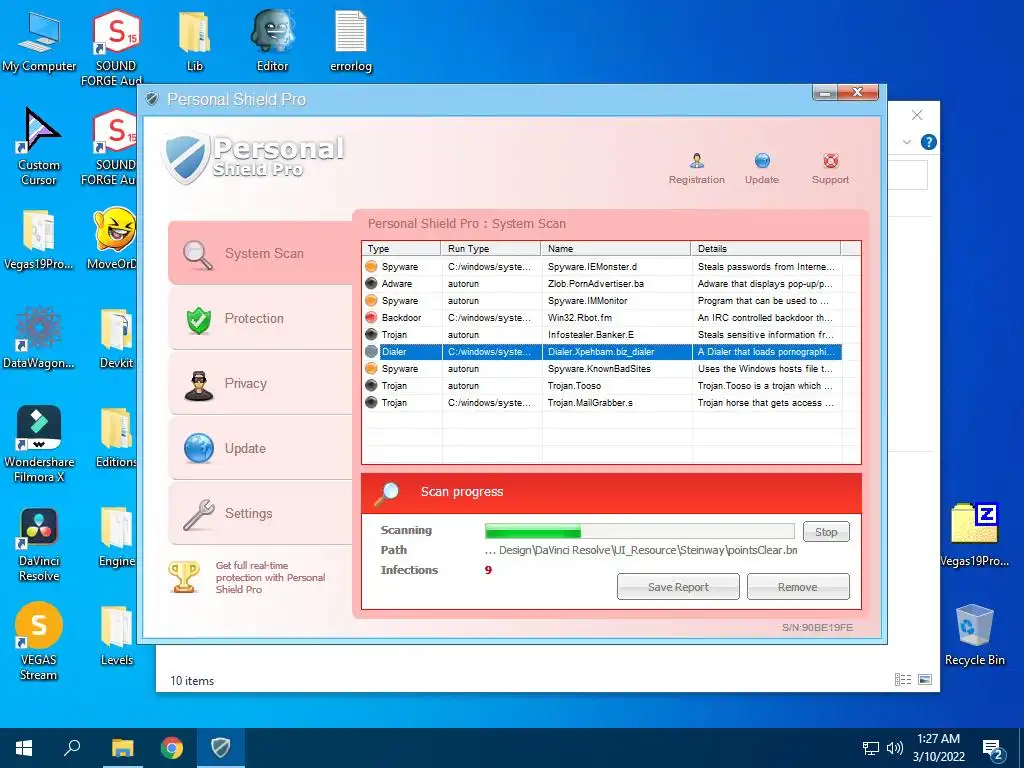Screen dimensions: 1024x768
Task: Select the Win32.Rbot.fm backdoor entry
Action: click(602, 317)
